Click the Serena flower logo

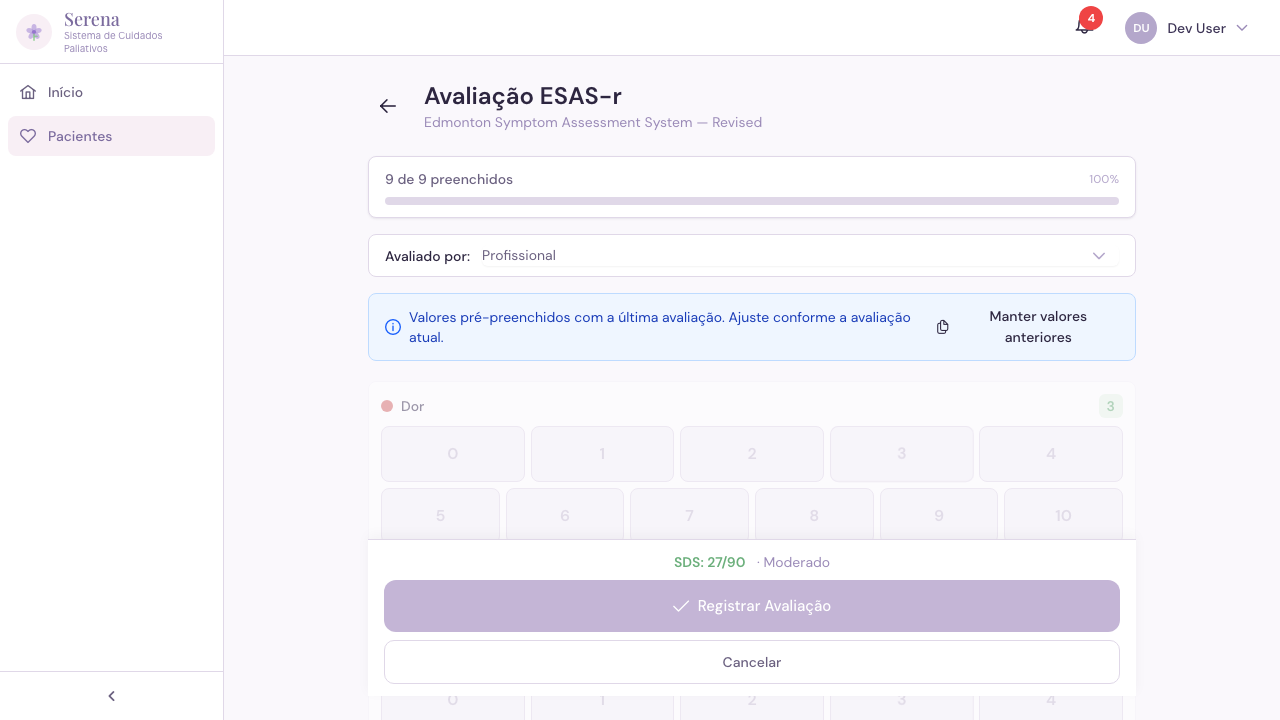click(33, 31)
